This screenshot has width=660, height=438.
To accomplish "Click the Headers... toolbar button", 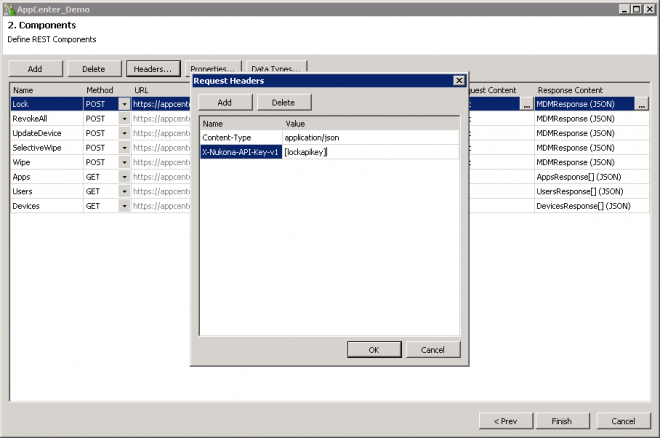I will (x=153, y=69).
